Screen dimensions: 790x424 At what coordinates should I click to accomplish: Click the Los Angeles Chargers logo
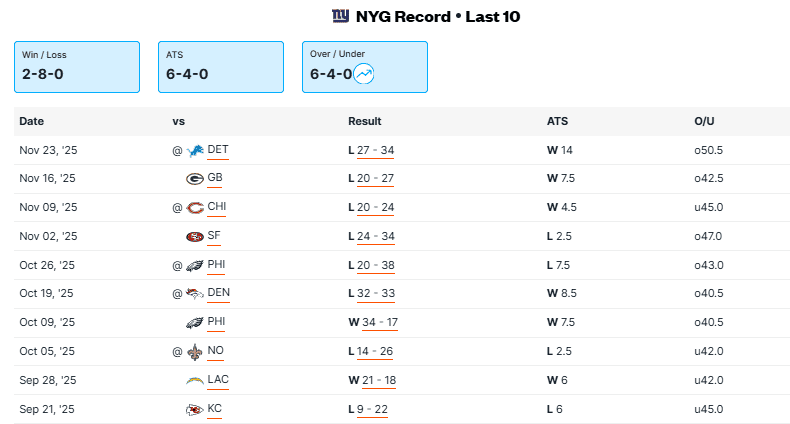(195, 381)
